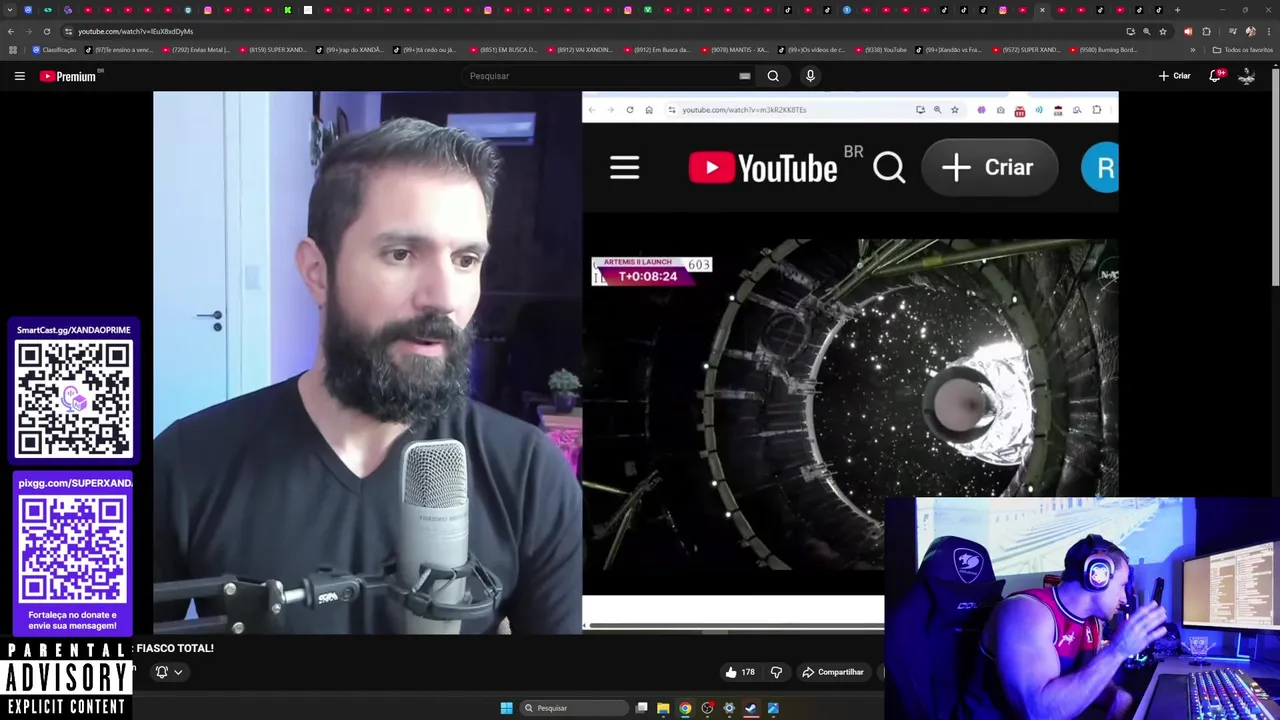Image resolution: width=1280 pixels, height=720 pixels.
Task: Click the main video to toggle playback
Action: pyautogui.click(x=635, y=363)
